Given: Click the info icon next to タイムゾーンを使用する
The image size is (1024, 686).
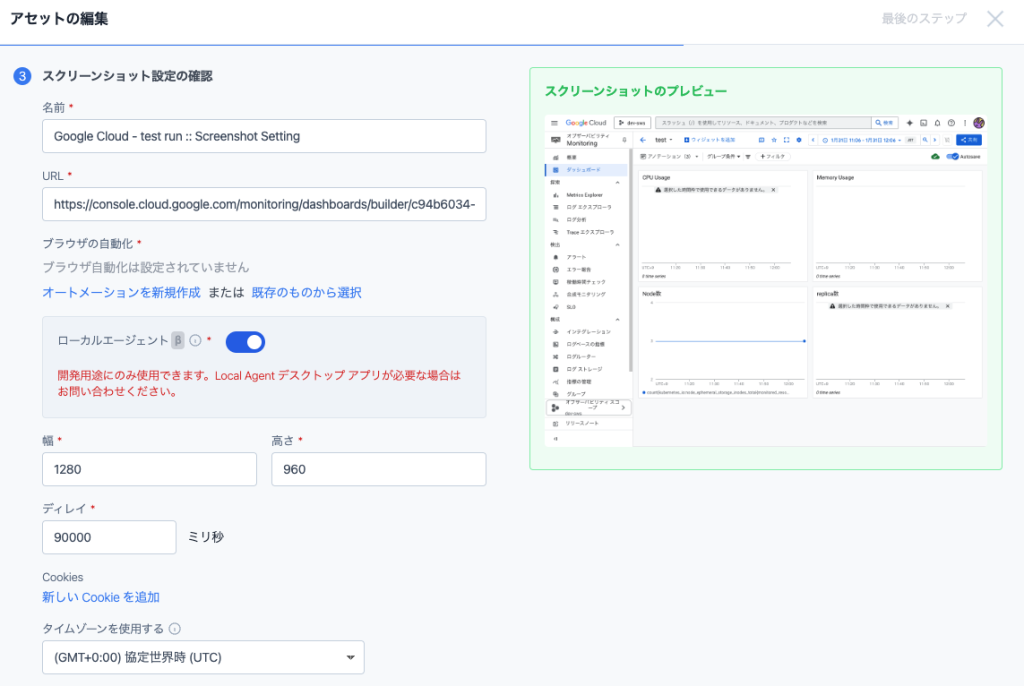Looking at the screenshot, I should coord(174,629).
